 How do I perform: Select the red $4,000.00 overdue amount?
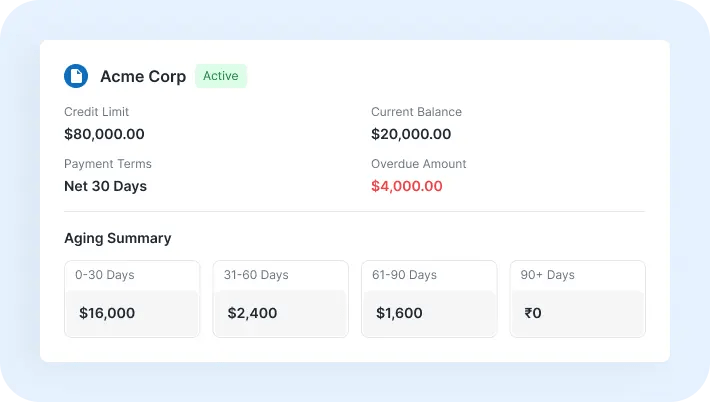[x=407, y=186]
